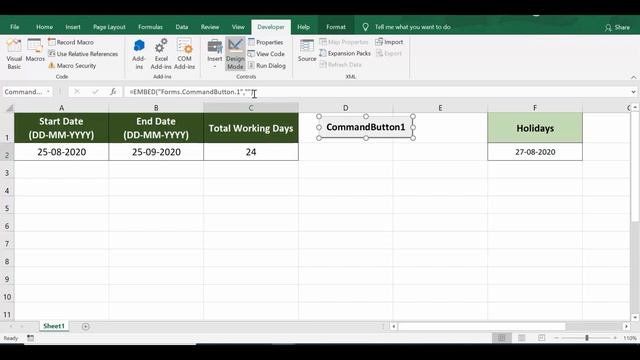Click the zoom slider handle
640x360 pixels.
[587, 338]
